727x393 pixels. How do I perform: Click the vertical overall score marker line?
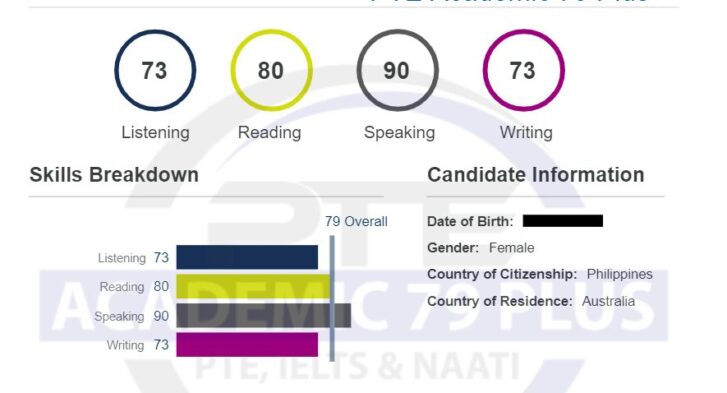[x=332, y=298]
